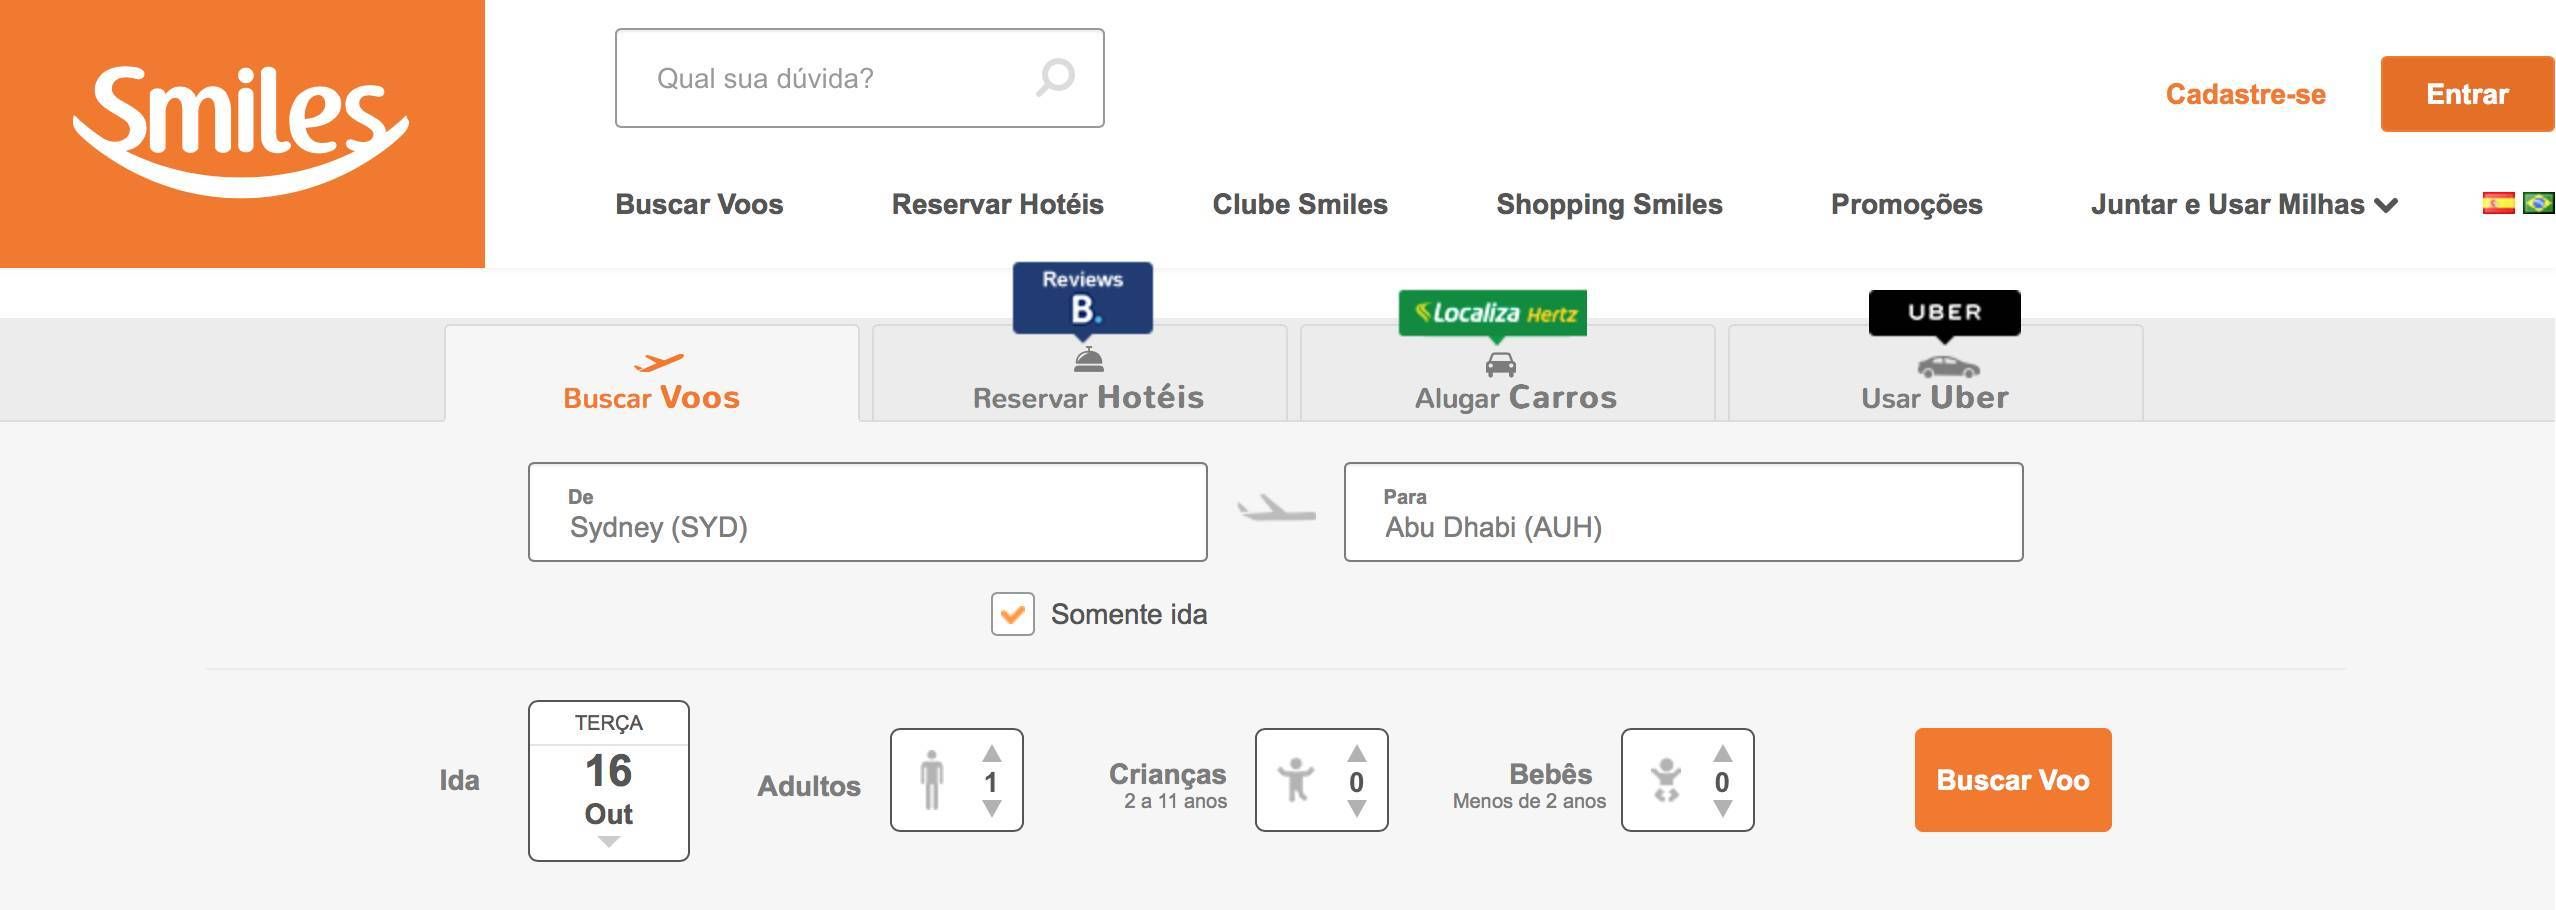Select the Spanish flag language icon
This screenshot has width=2556, height=910.
click(2497, 203)
